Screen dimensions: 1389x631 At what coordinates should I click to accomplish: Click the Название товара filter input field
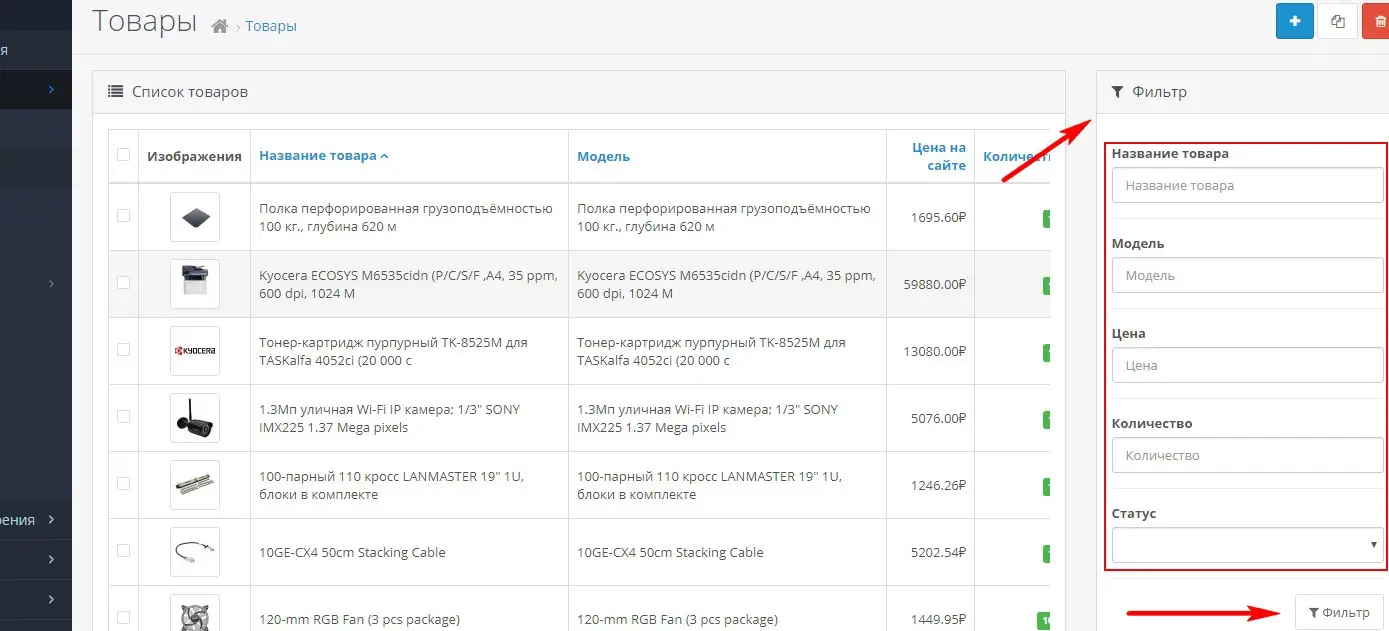[1247, 185]
